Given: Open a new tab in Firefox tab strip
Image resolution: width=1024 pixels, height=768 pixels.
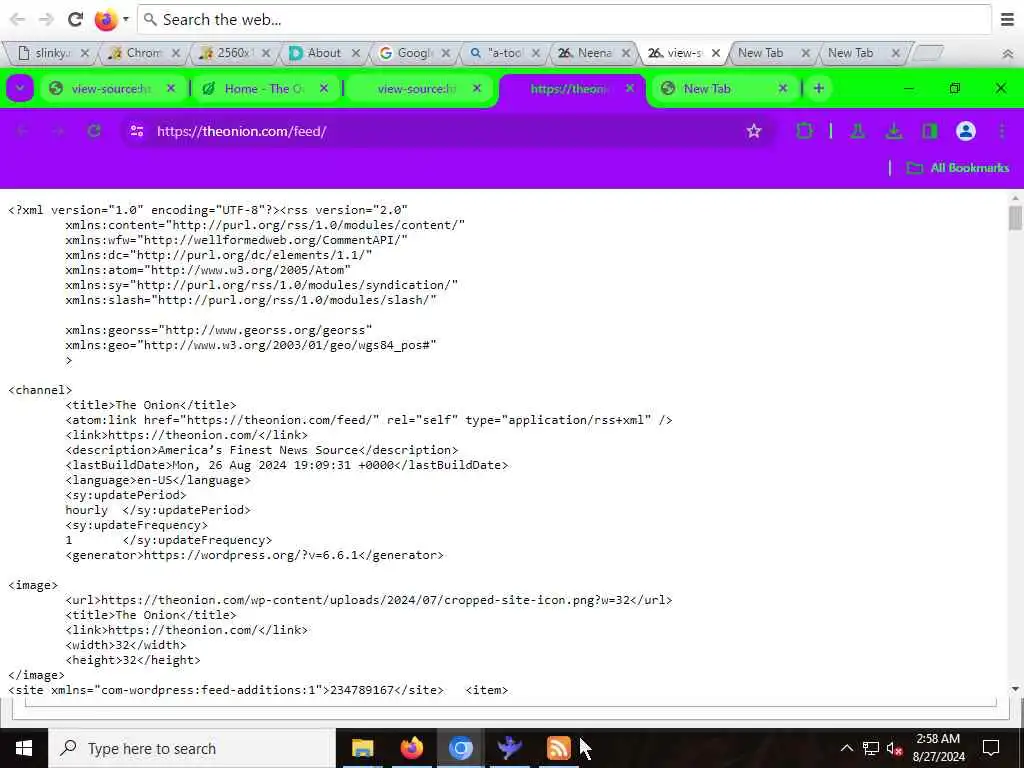Looking at the screenshot, I should (x=927, y=53).
